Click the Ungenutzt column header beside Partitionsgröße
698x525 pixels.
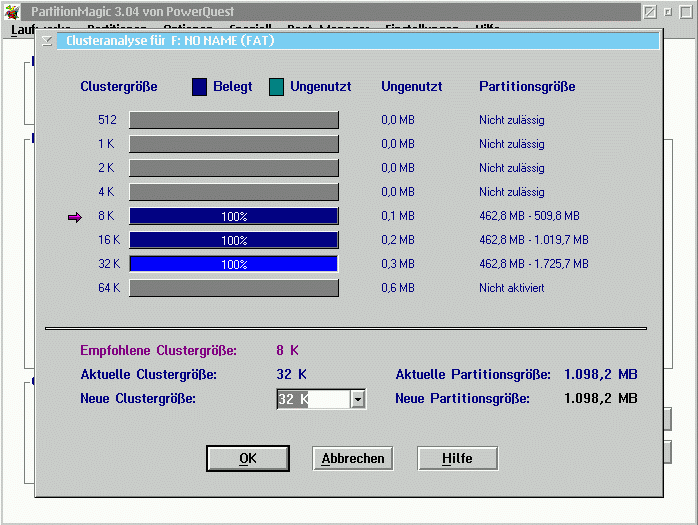412,86
